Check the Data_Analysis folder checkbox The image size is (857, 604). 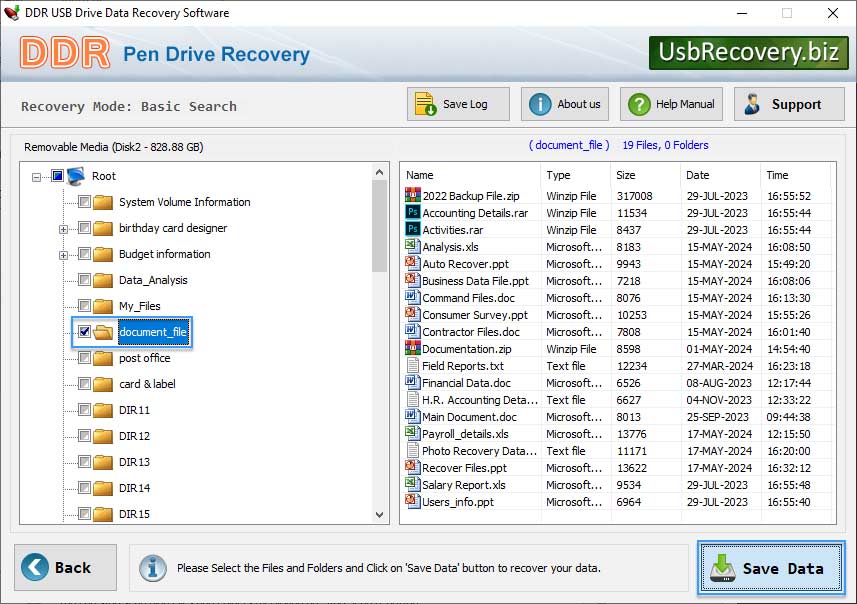(84, 280)
